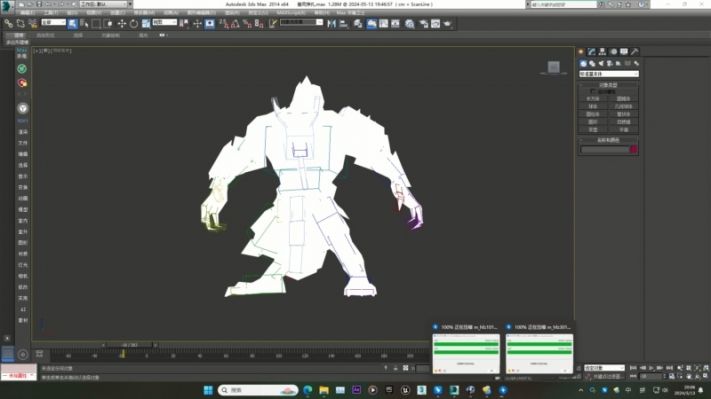This screenshot has height=399, width=711.
Task: Open the Rendered Frame Window
Action: [435, 24]
